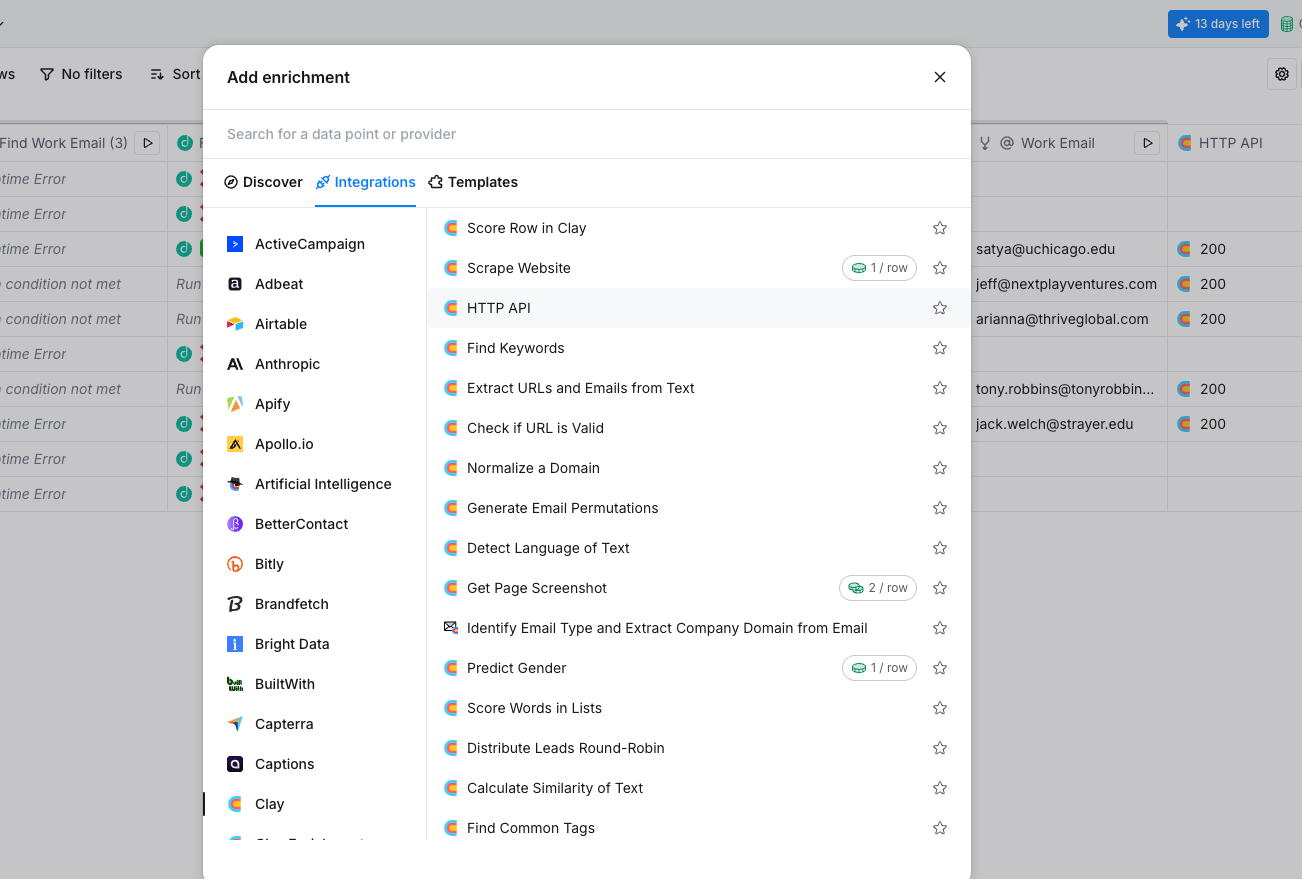Viewport: 1302px width, 879px height.
Task: Select Distribute Leads Round-Robin
Action: coord(698,748)
